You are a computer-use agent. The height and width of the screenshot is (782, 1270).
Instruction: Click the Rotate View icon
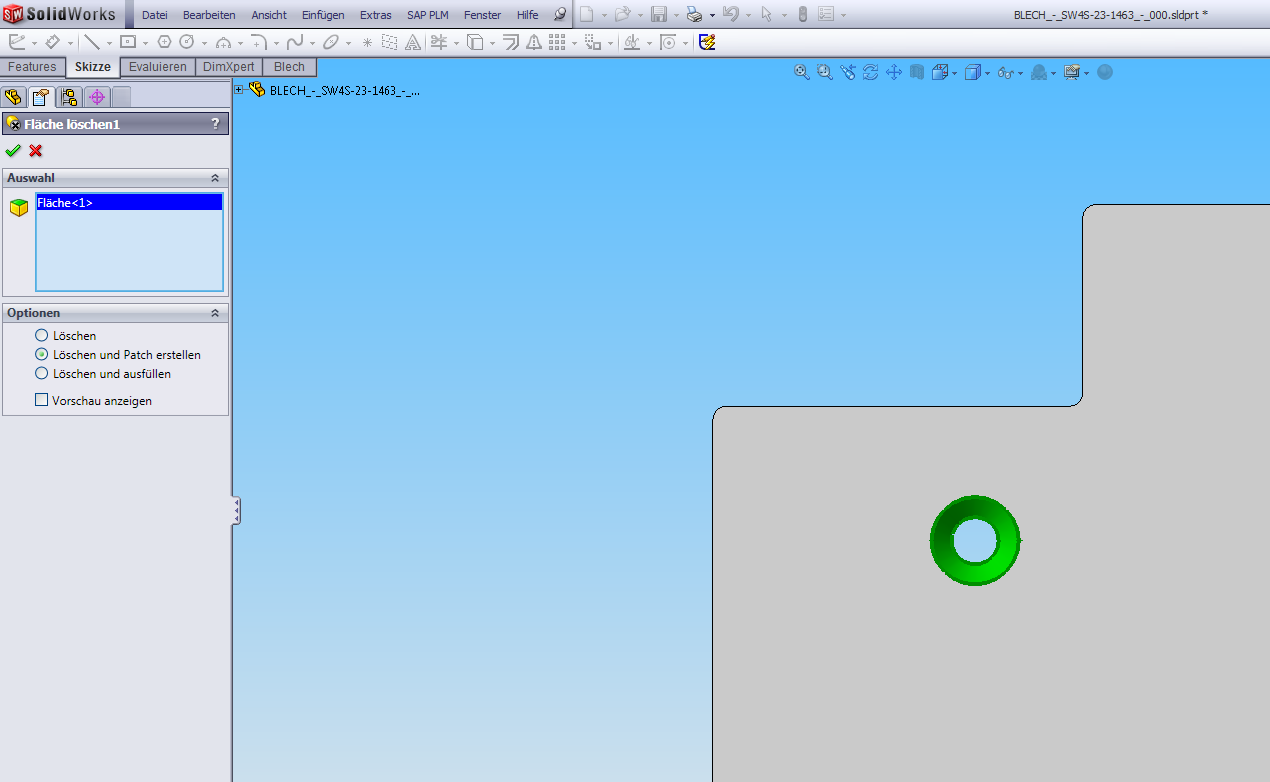tap(870, 72)
